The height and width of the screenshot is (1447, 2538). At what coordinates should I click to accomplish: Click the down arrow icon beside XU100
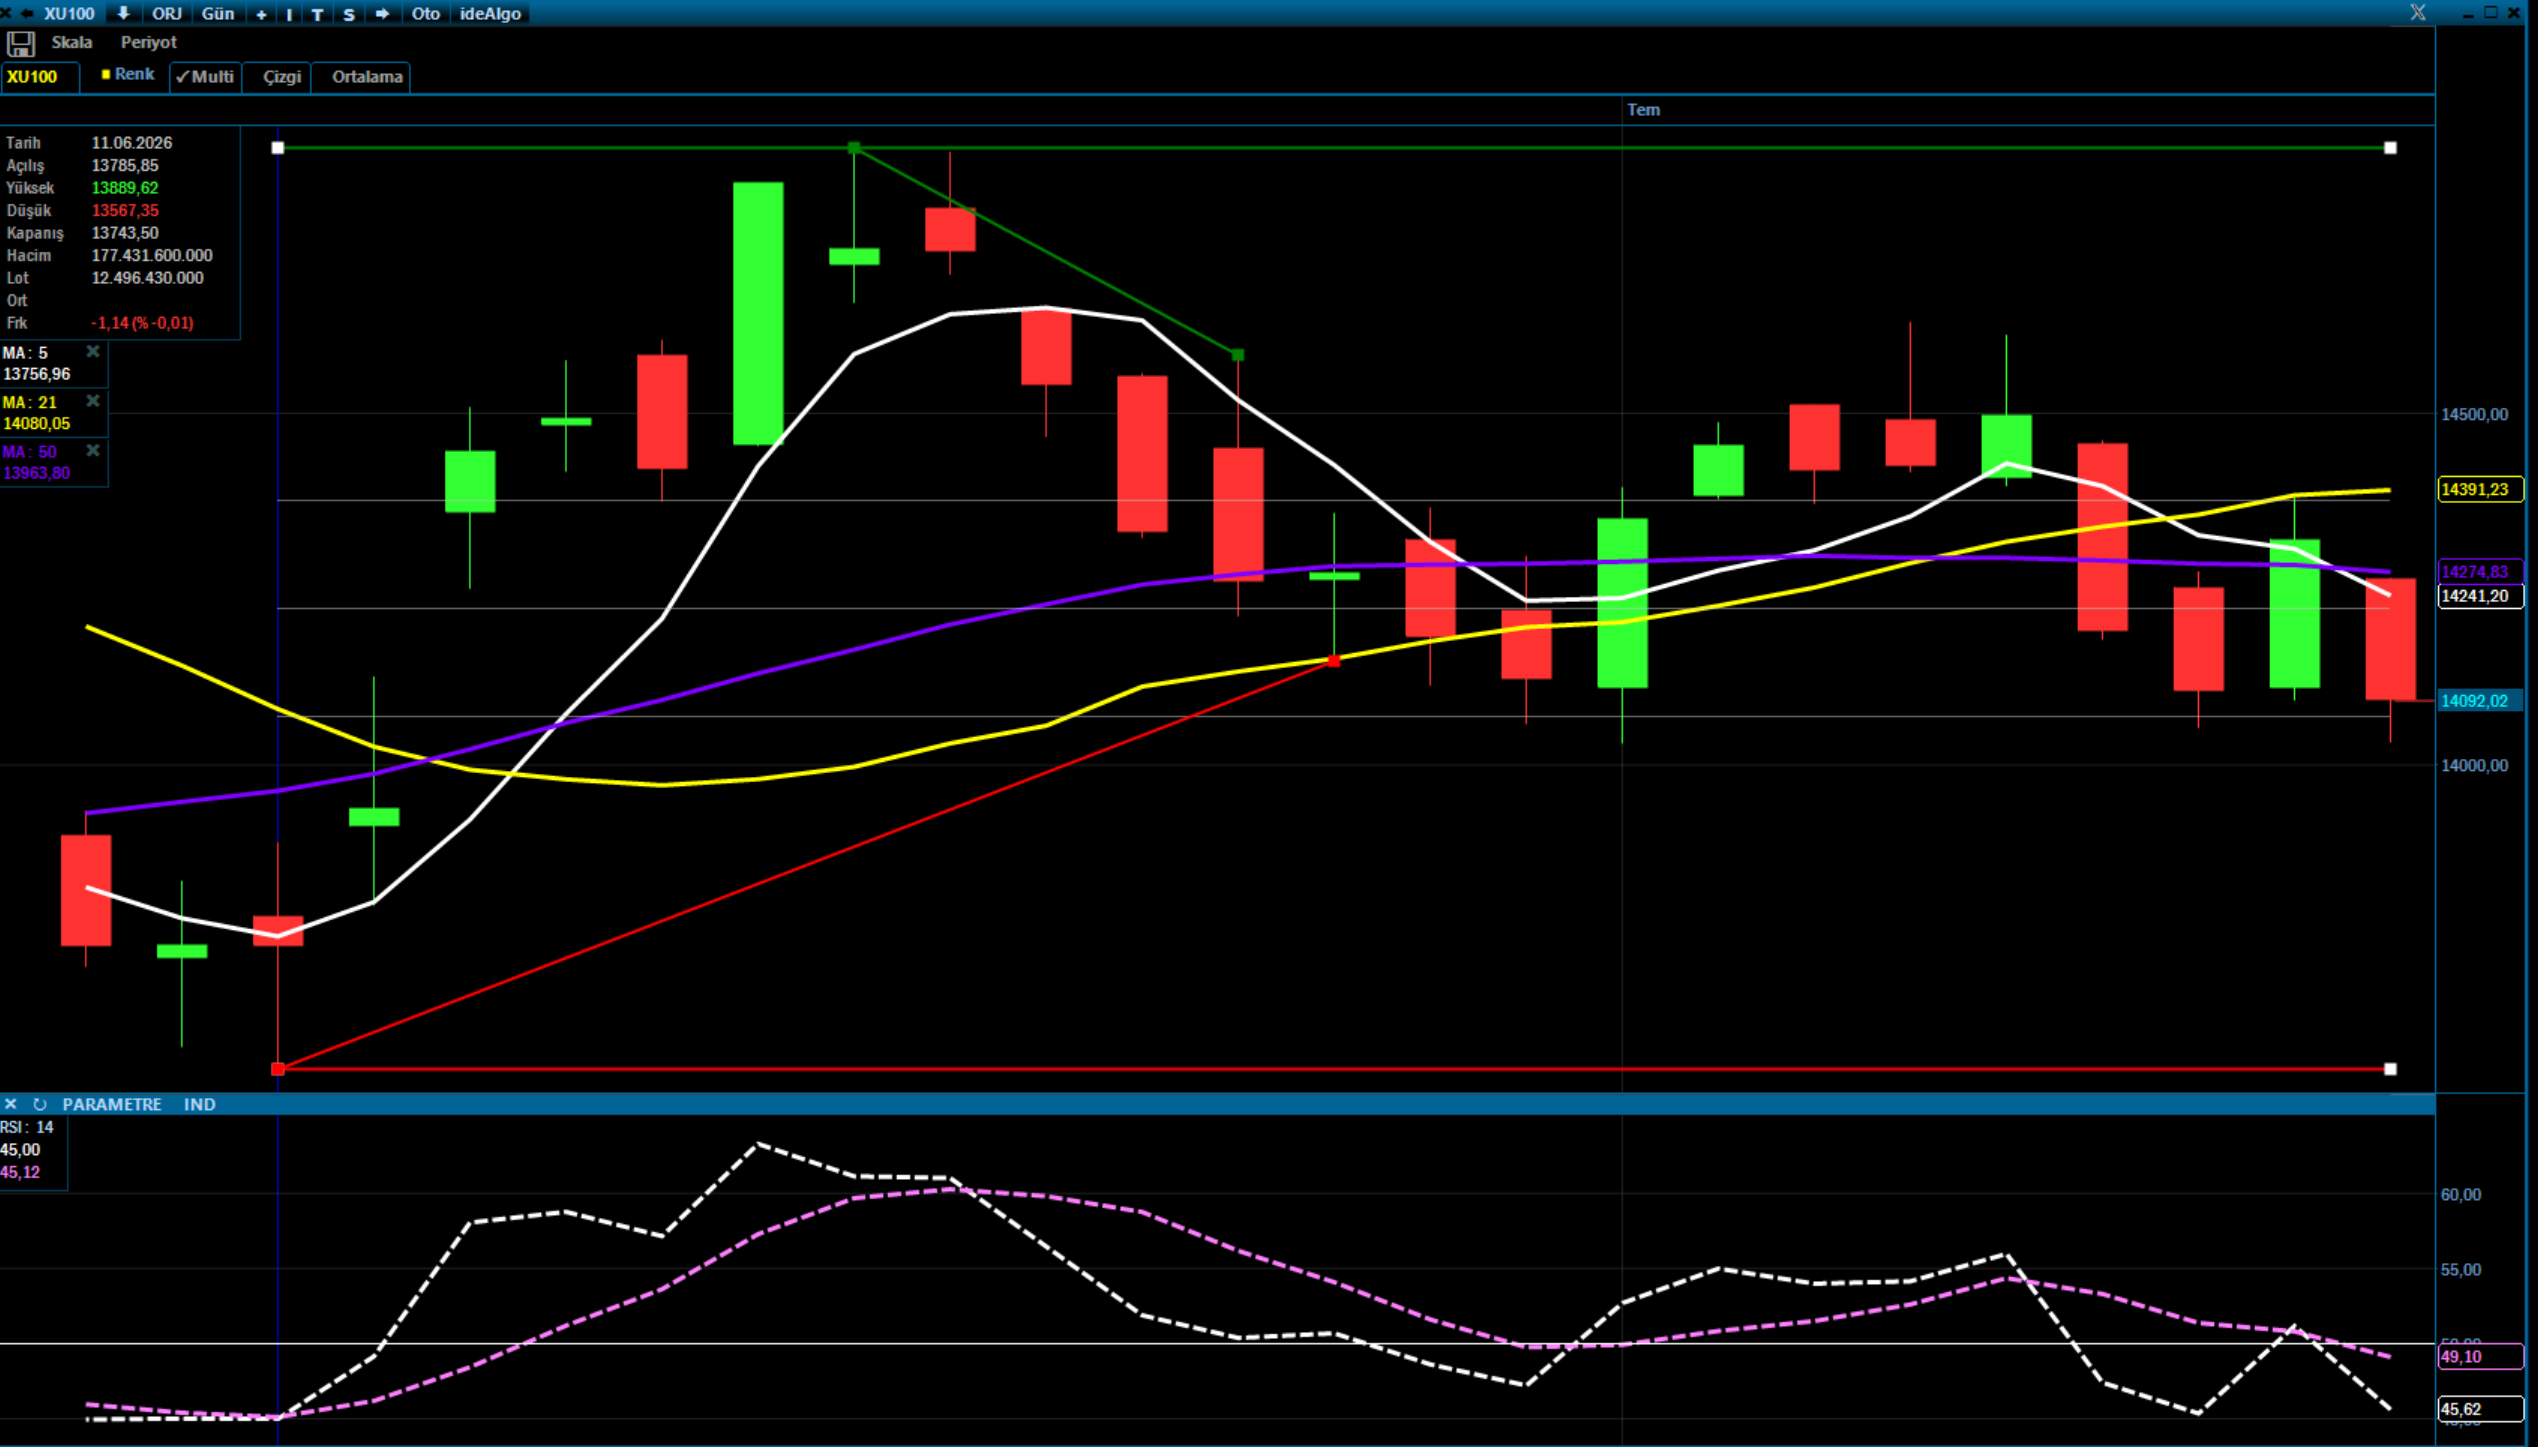[x=124, y=13]
